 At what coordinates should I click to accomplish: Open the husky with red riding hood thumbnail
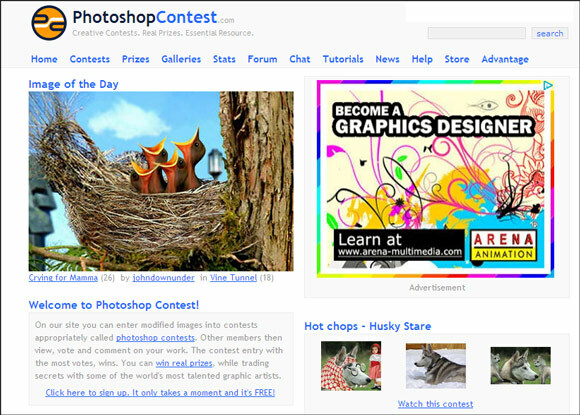click(351, 366)
